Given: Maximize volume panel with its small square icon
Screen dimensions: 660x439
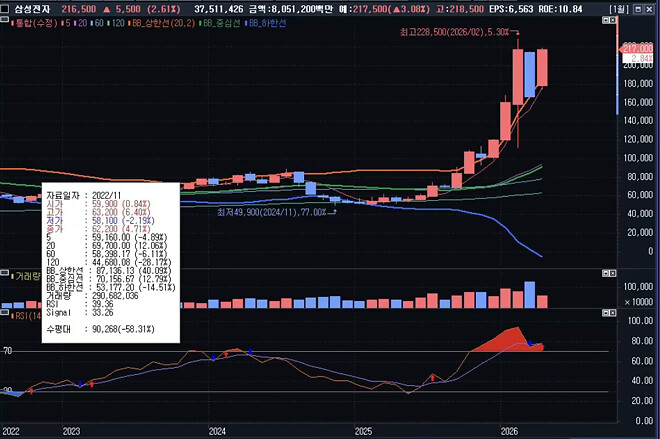Looking at the screenshot, I should point(606,273).
